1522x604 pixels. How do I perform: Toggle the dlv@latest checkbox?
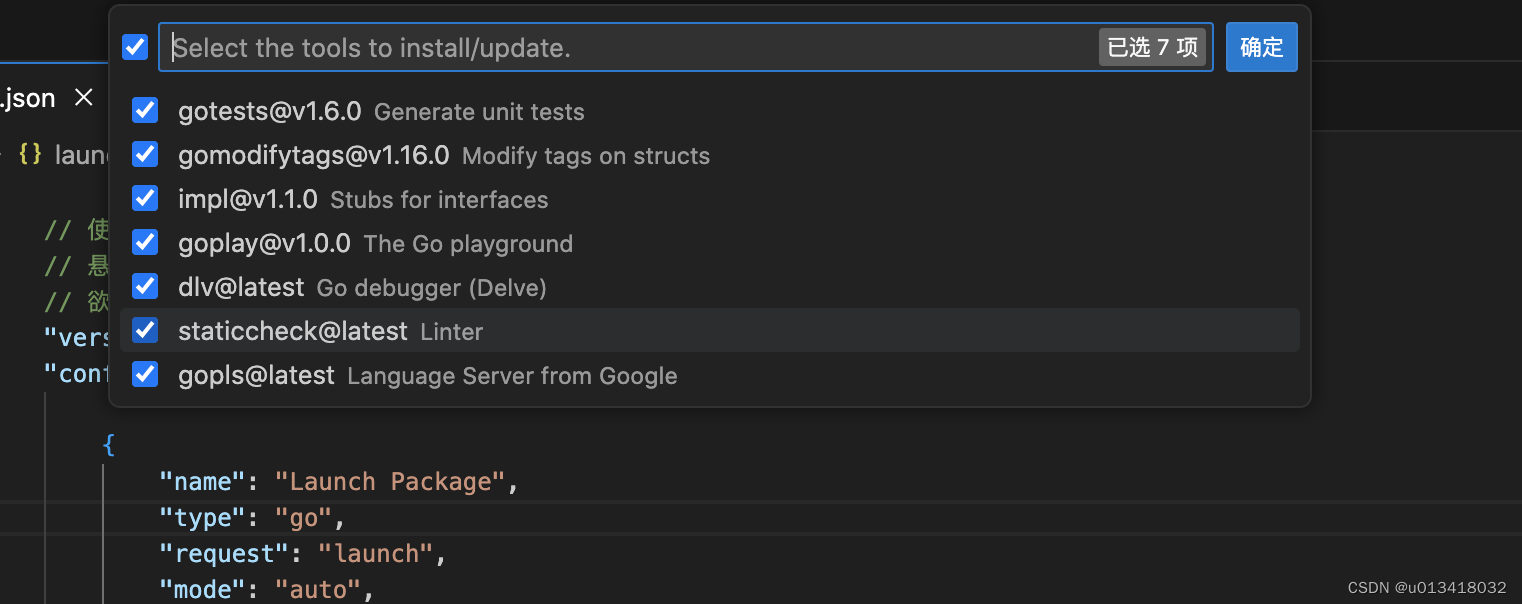click(144, 286)
